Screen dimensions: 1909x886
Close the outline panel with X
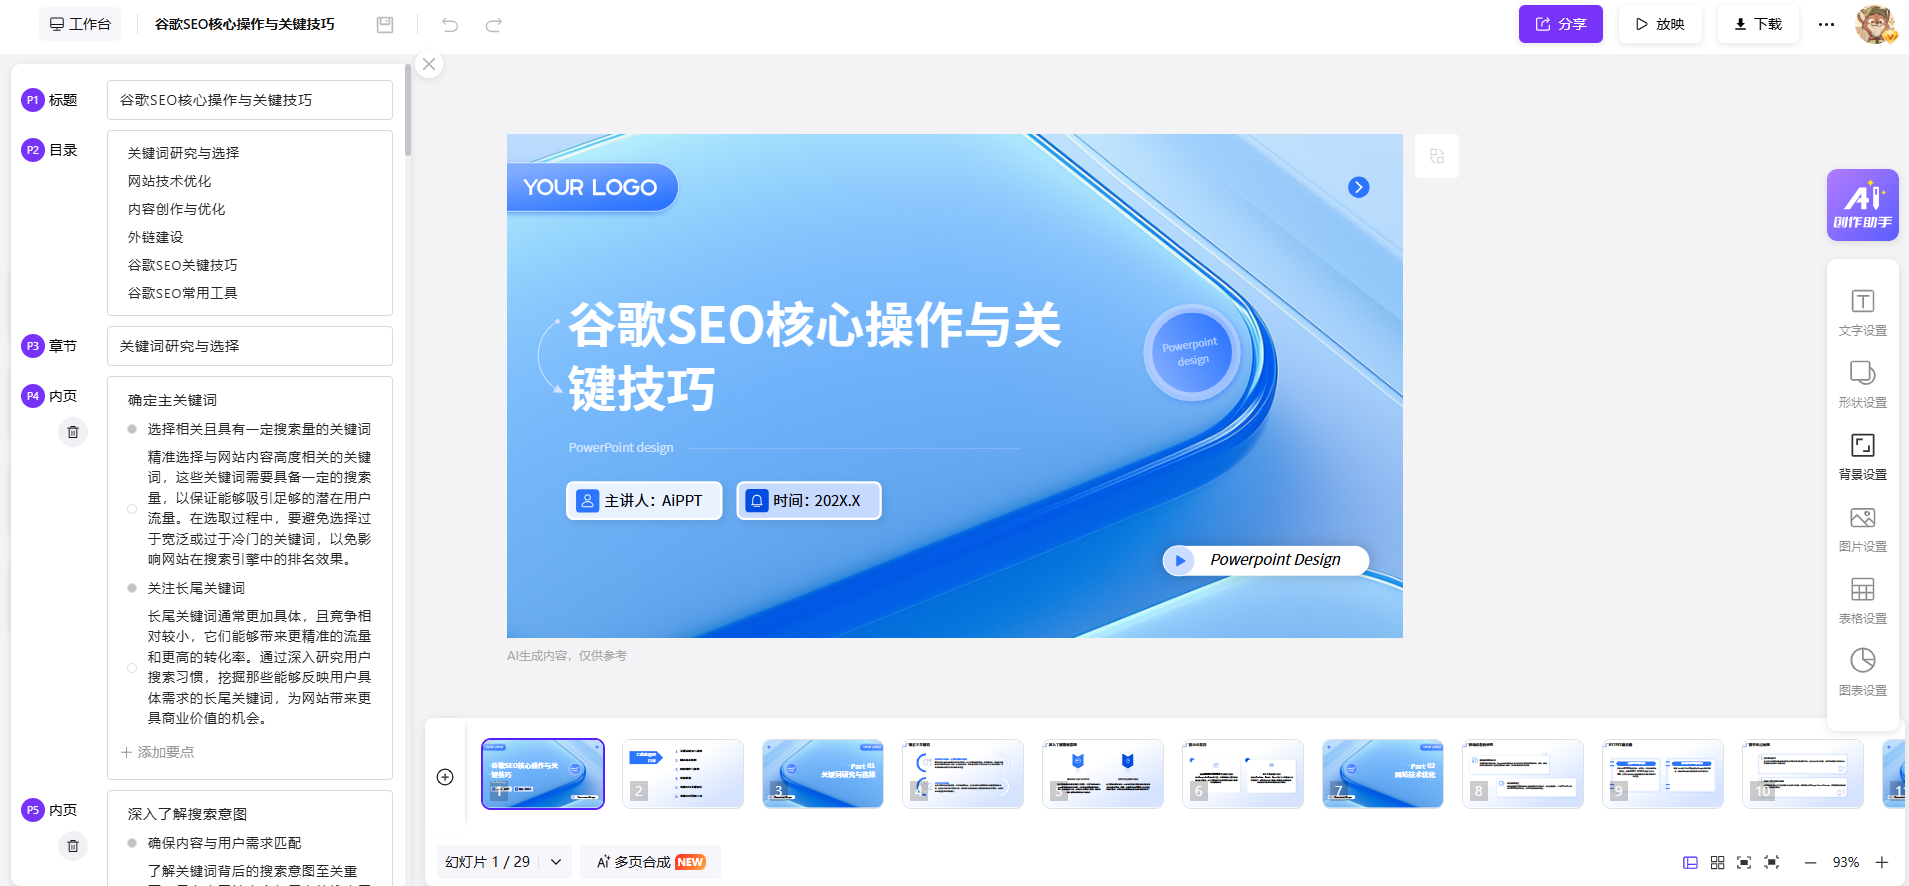(x=429, y=64)
